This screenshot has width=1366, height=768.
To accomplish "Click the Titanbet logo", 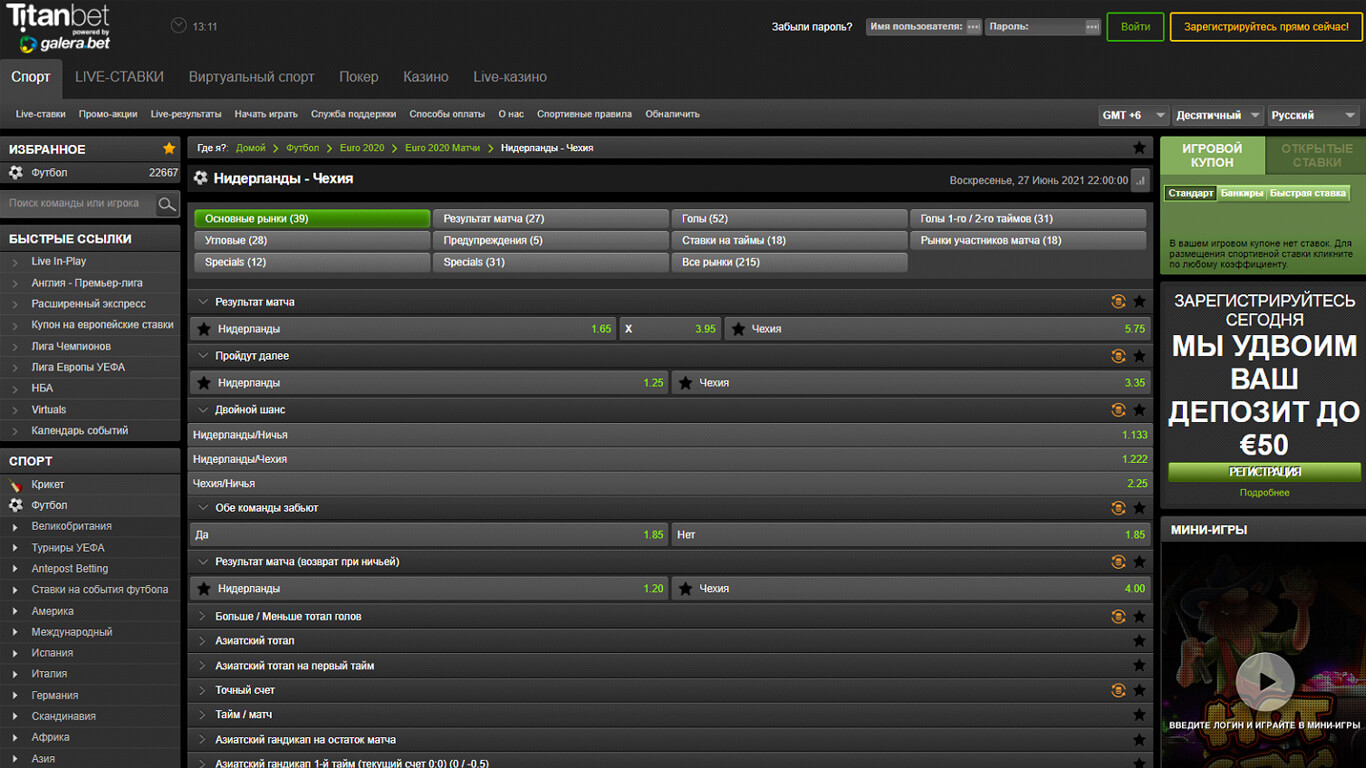I will [59, 27].
